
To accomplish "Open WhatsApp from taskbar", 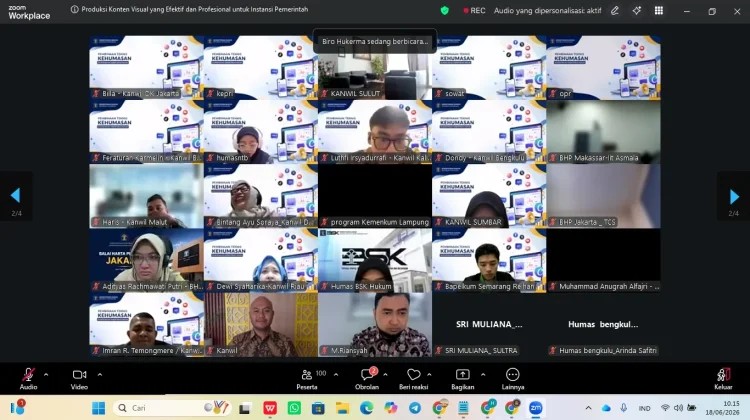I will coord(294,409).
